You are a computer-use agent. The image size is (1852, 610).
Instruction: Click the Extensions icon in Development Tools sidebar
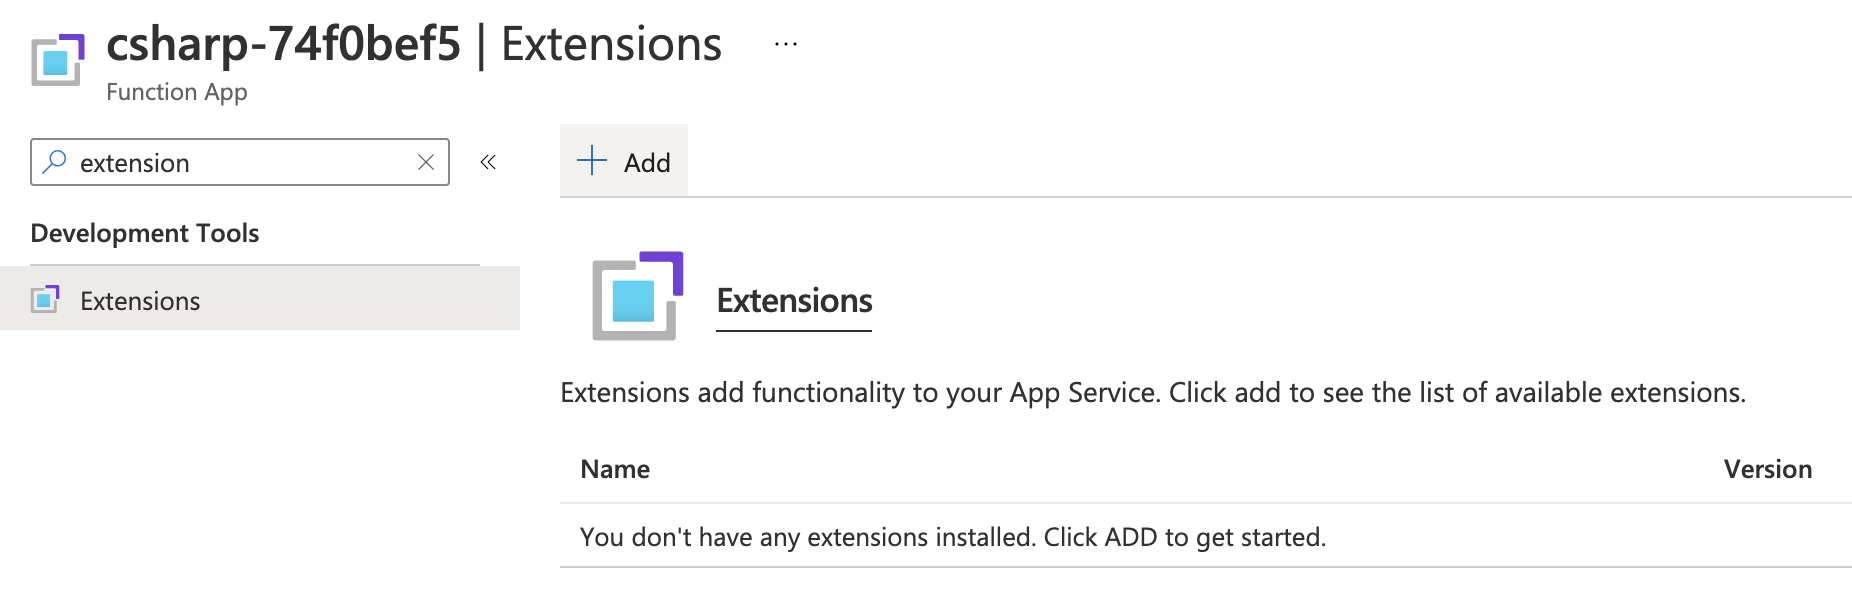pos(44,299)
